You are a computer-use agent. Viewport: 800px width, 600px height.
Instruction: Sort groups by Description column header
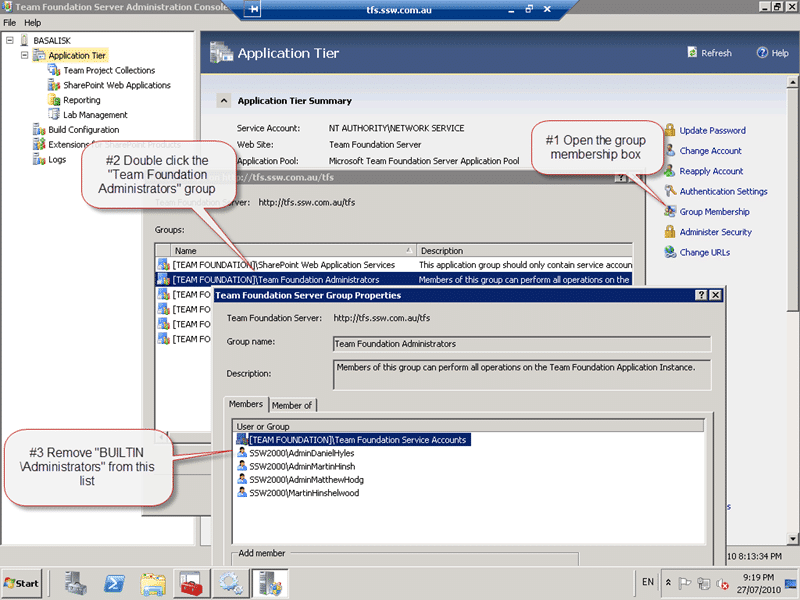524,251
